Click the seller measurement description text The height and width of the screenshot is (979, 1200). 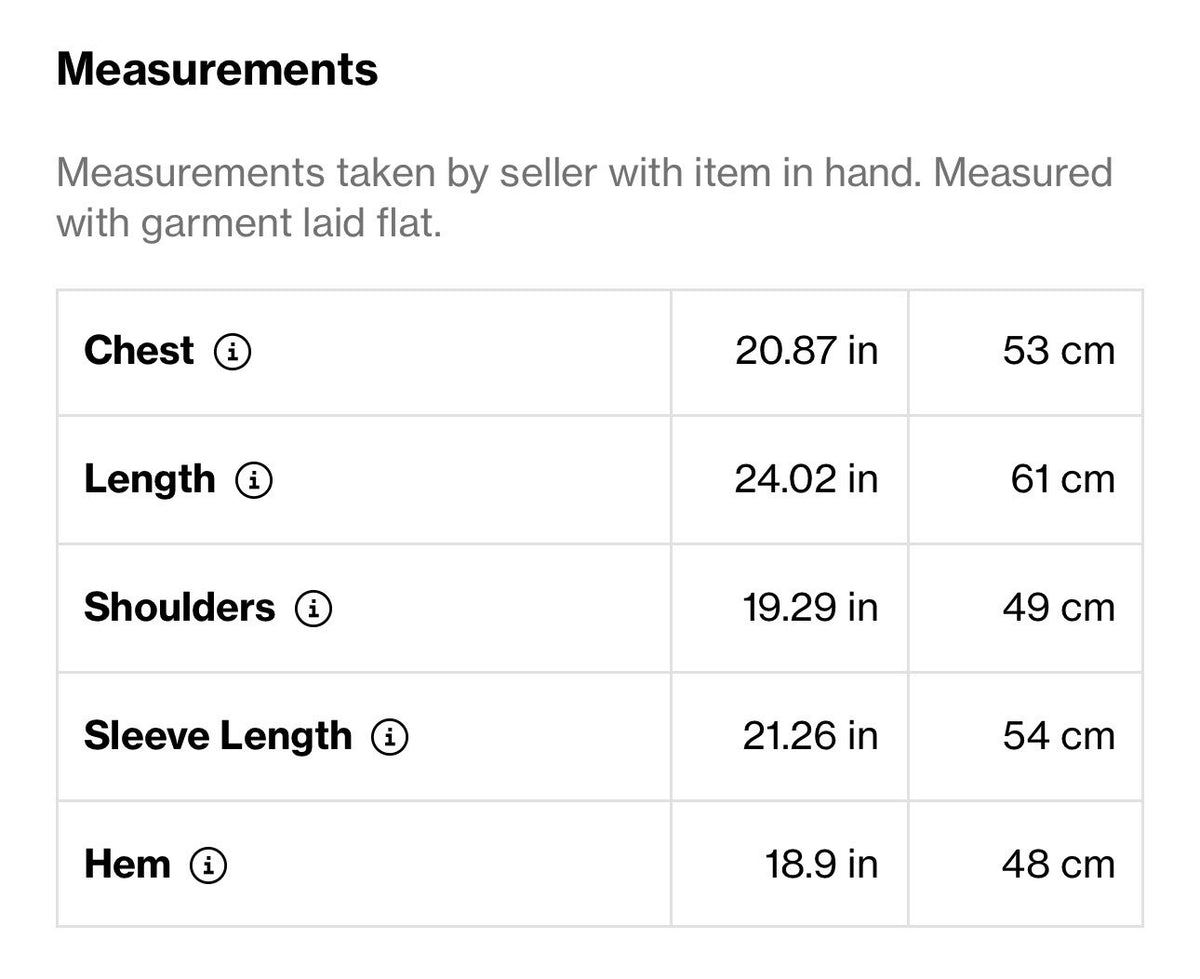click(x=584, y=198)
